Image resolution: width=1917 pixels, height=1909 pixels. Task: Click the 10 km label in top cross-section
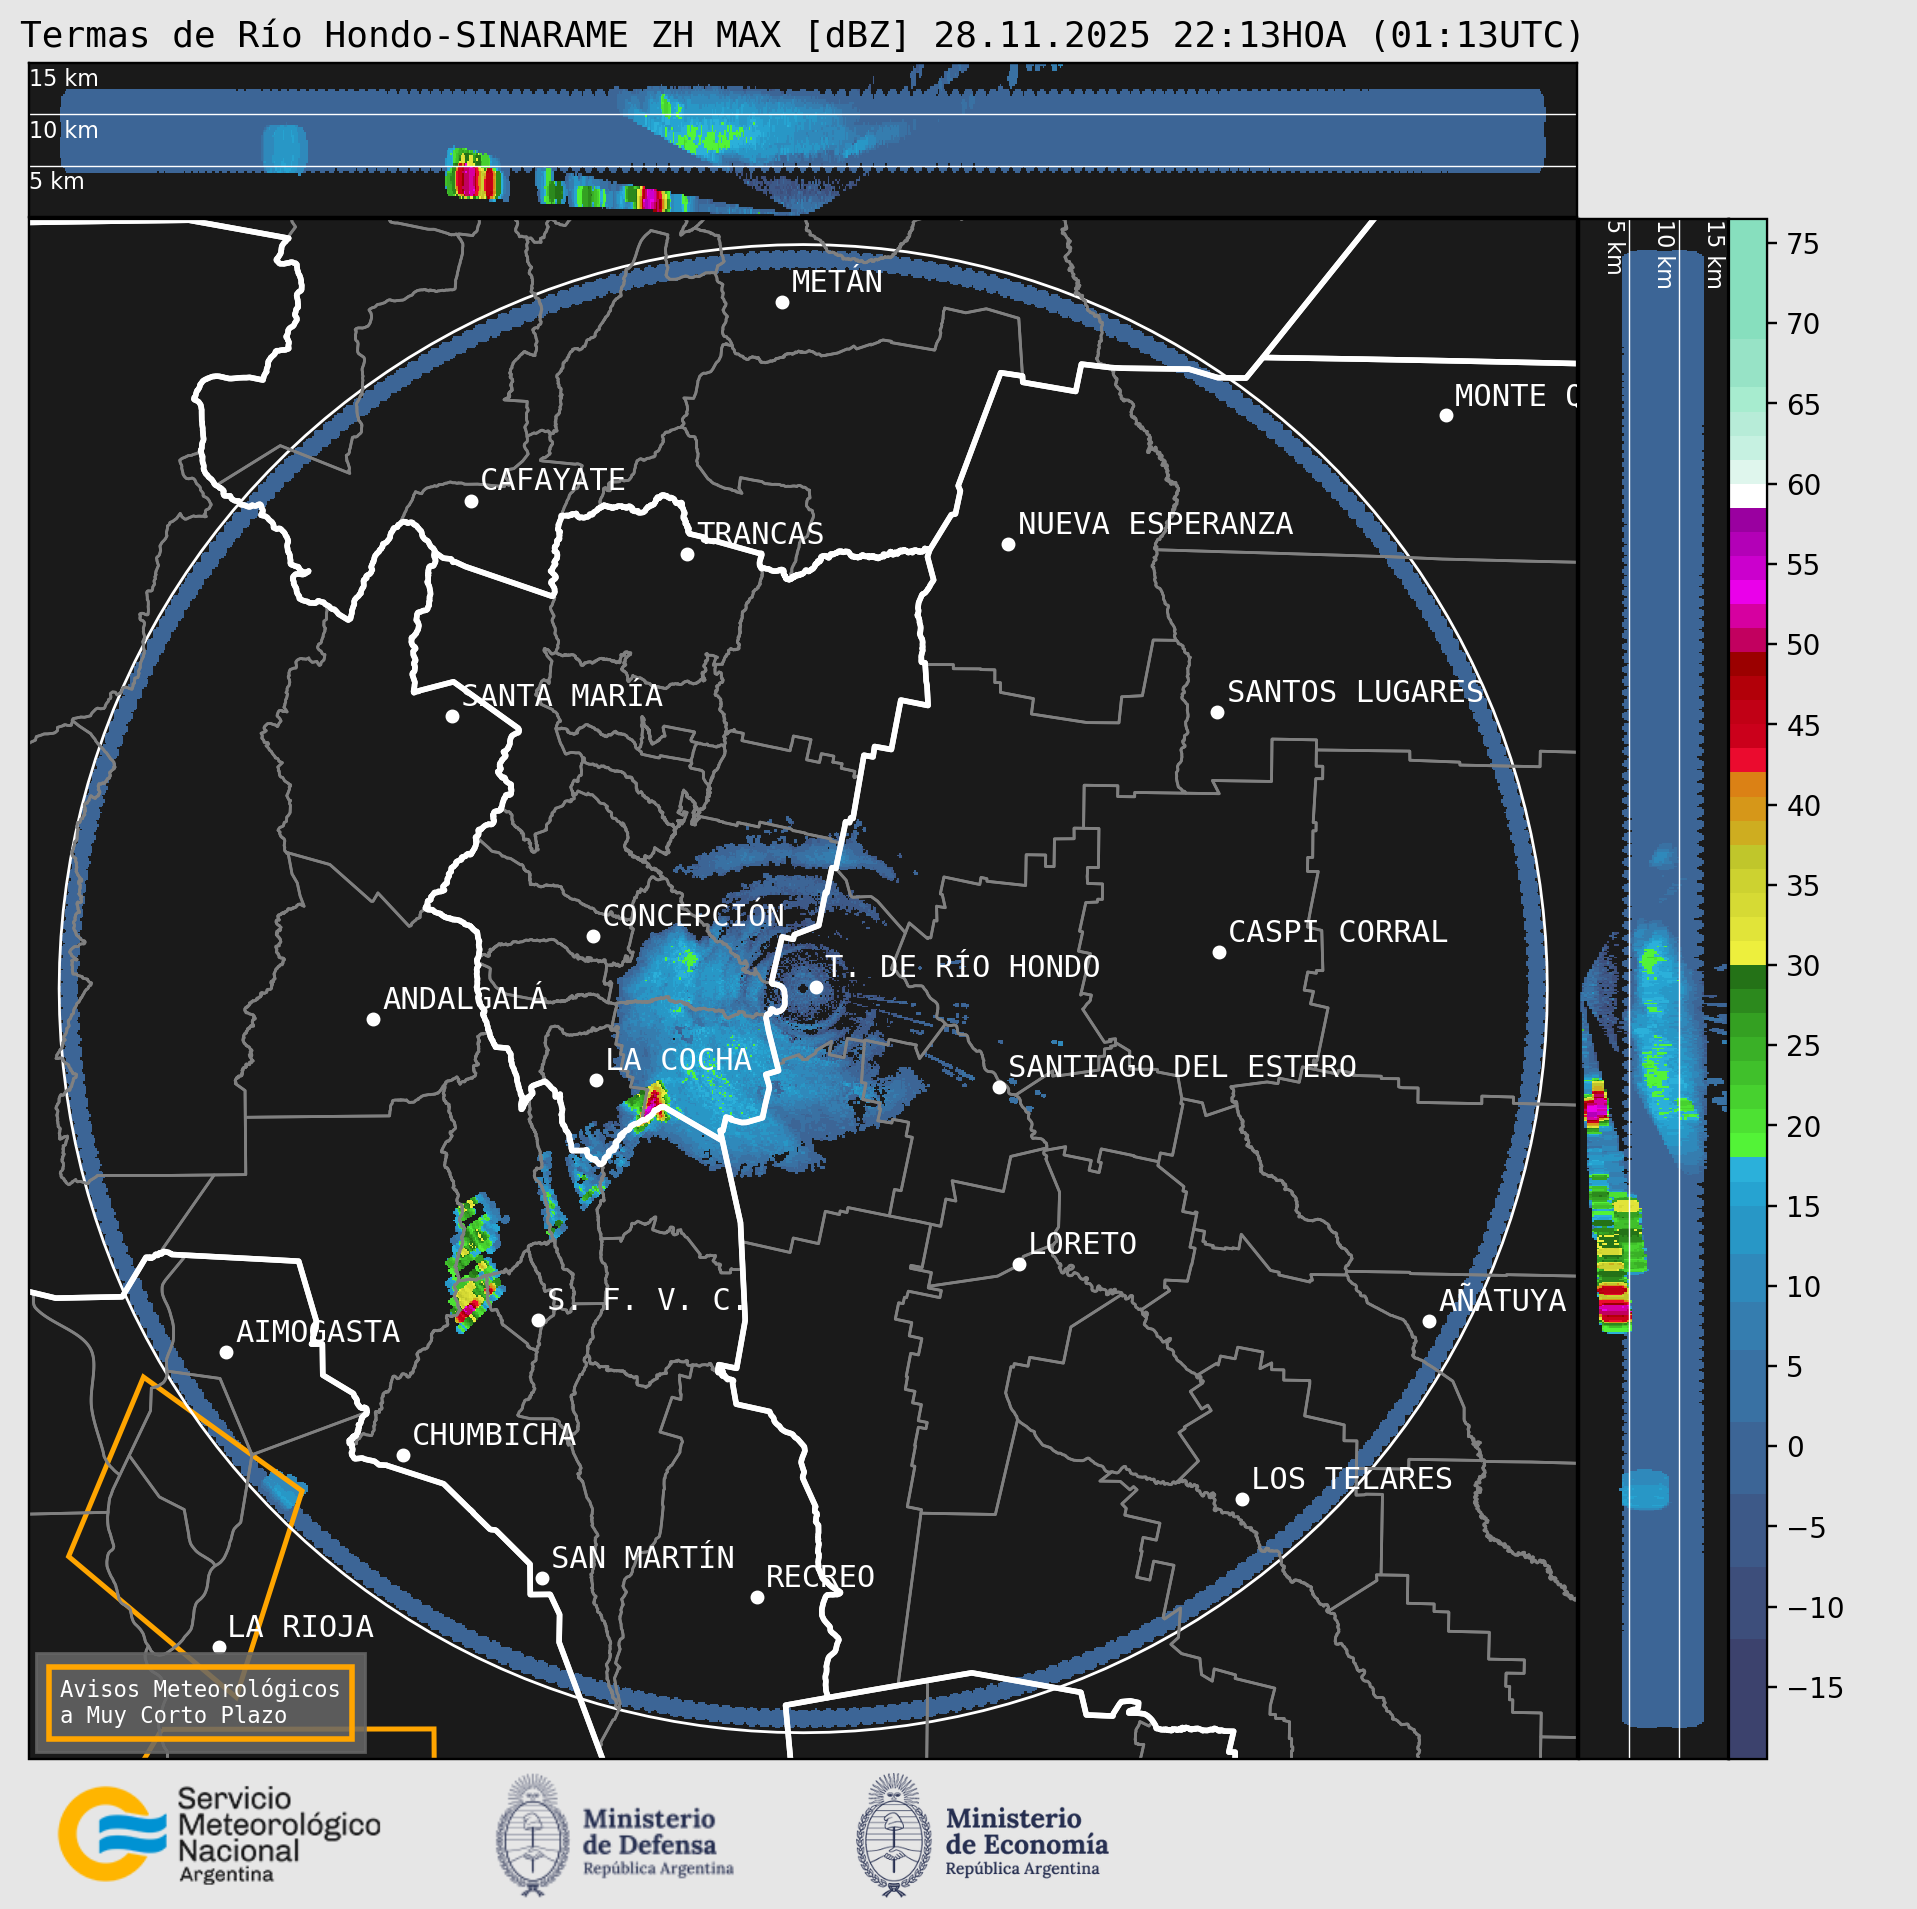[x=64, y=130]
